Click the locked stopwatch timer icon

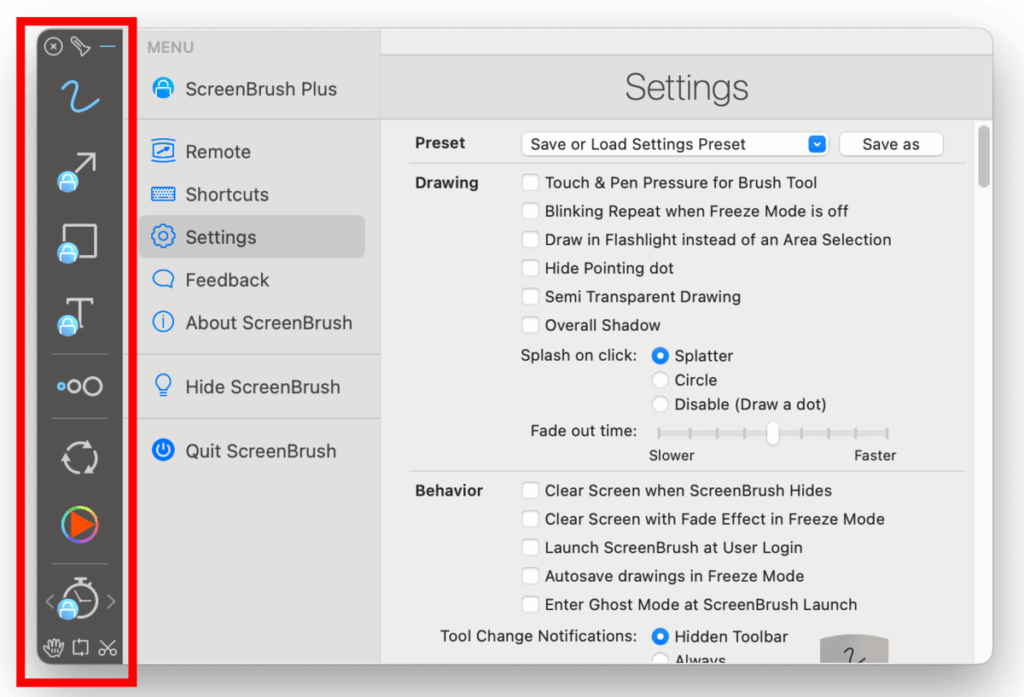pos(78,598)
